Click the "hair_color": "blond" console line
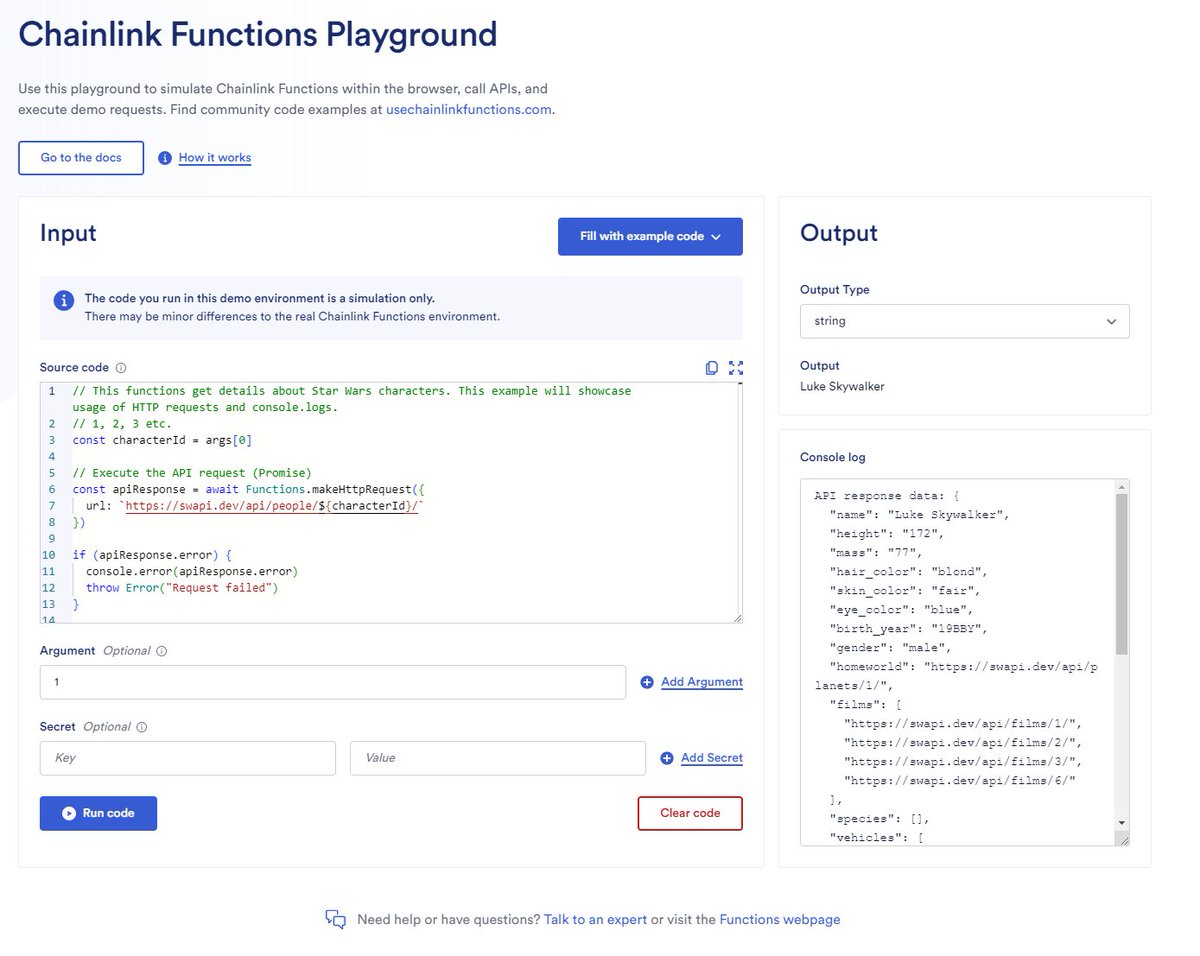Image resolution: width=1200 pixels, height=956 pixels. pos(908,571)
